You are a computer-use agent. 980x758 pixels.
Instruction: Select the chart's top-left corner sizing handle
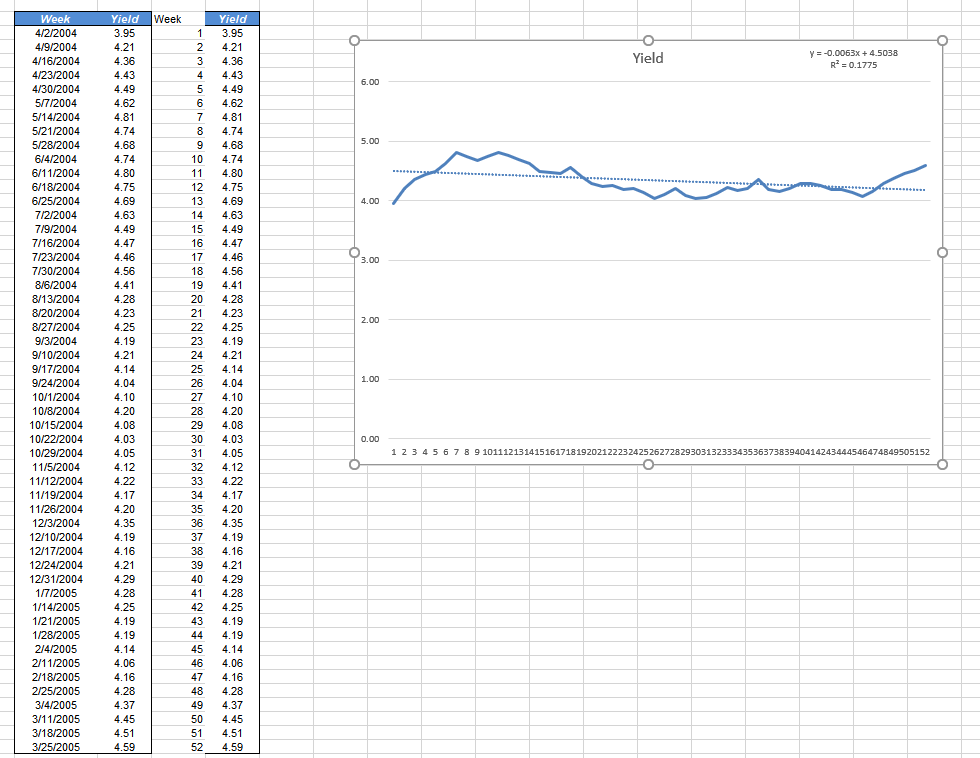click(x=354, y=41)
